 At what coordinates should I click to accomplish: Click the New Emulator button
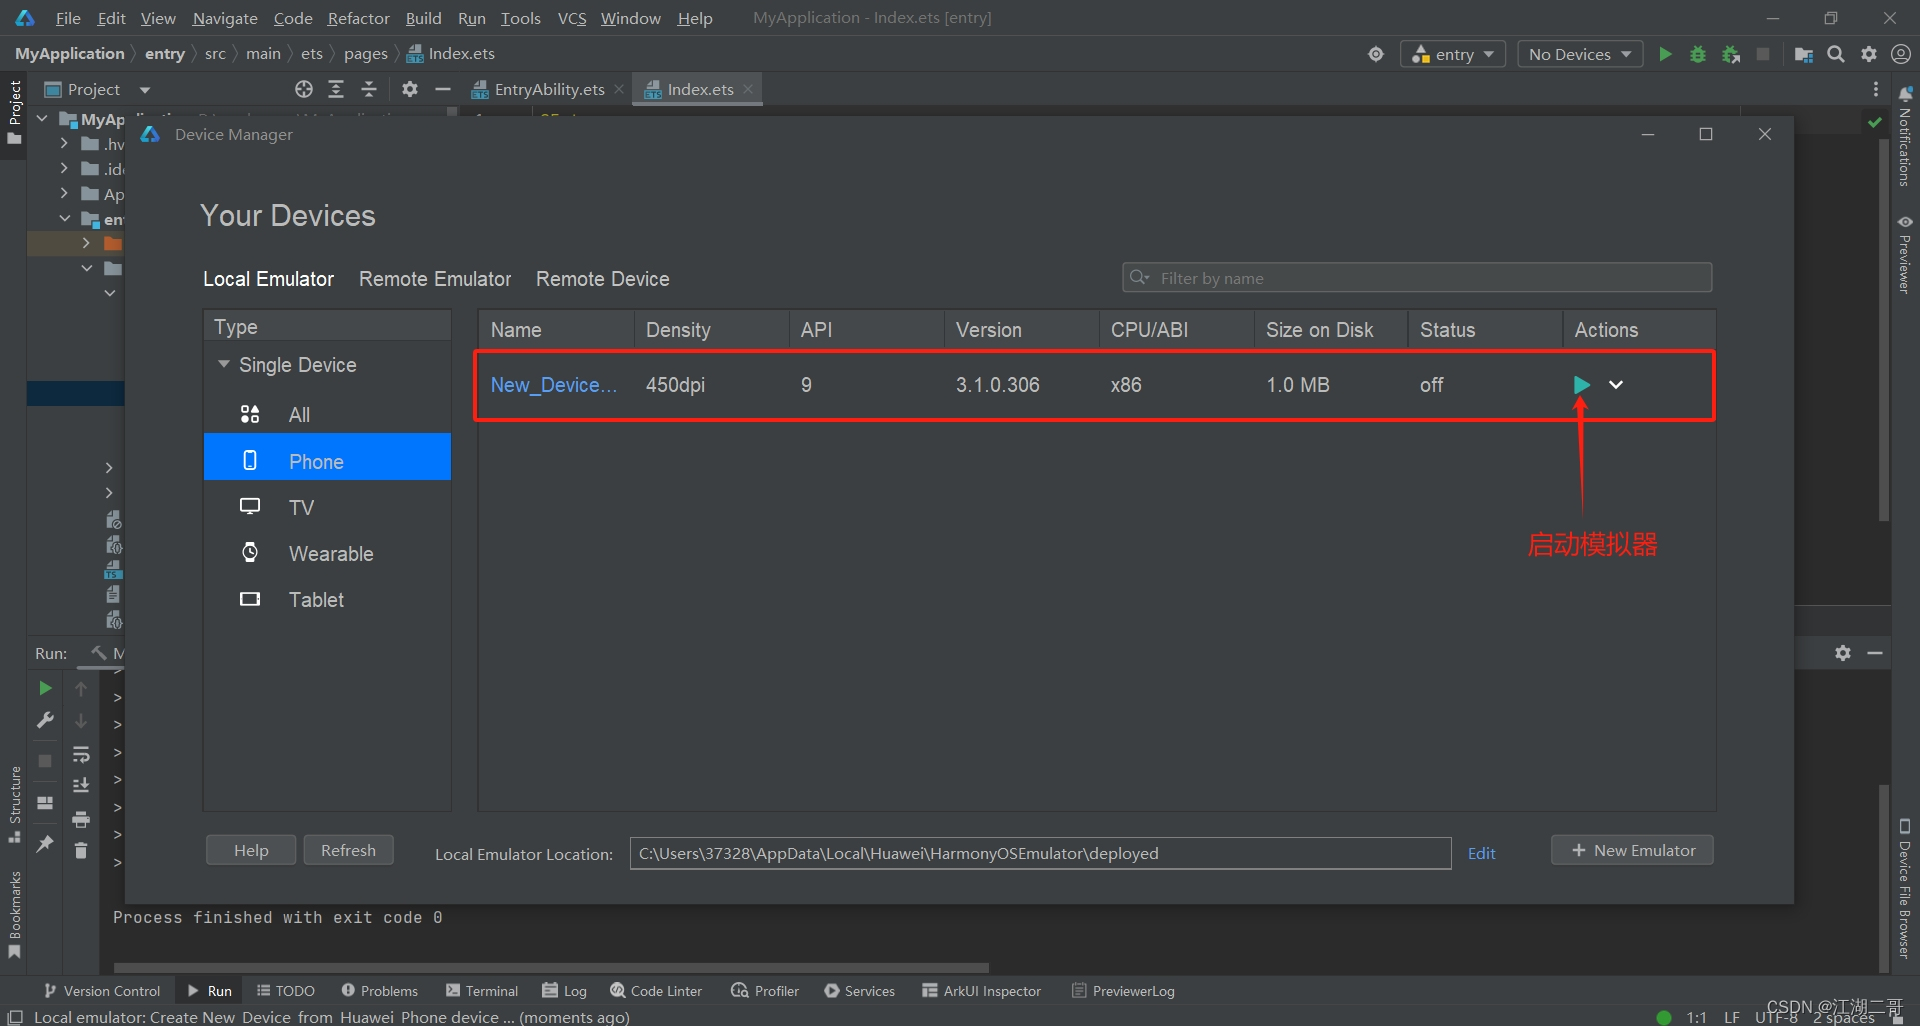1632,850
